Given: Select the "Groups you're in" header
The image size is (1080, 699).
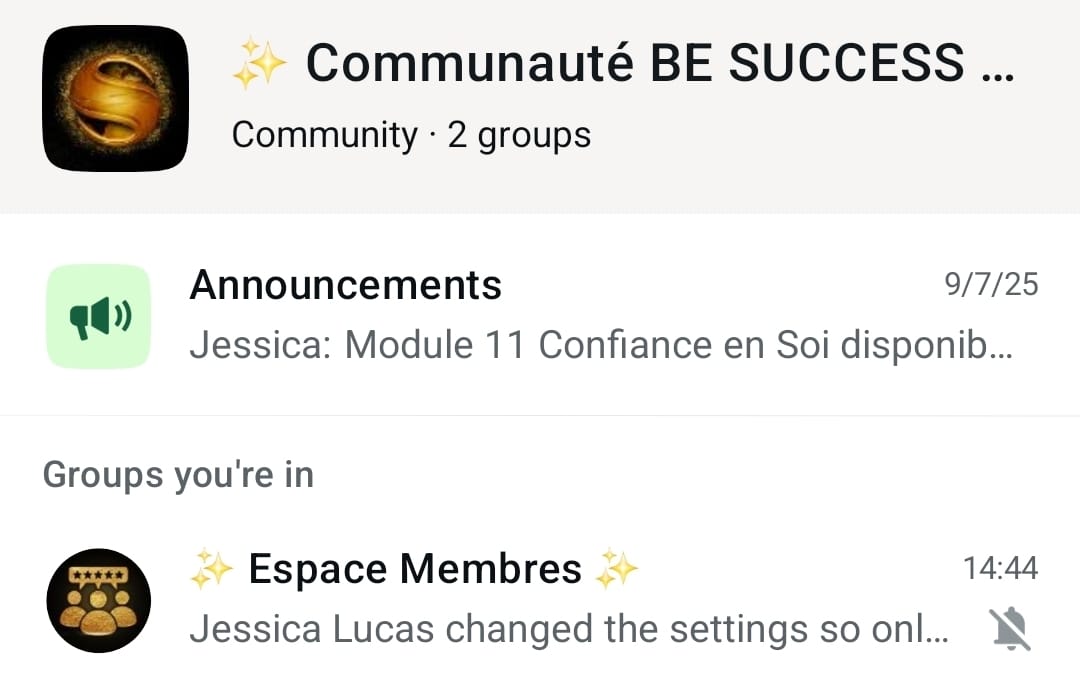Looking at the screenshot, I should [x=178, y=474].
